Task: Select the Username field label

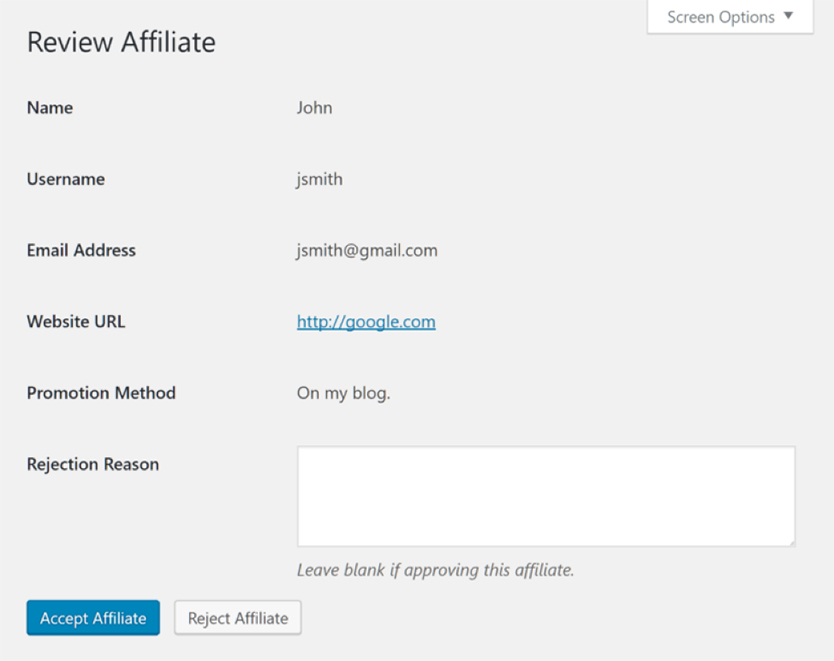Action: 66,179
